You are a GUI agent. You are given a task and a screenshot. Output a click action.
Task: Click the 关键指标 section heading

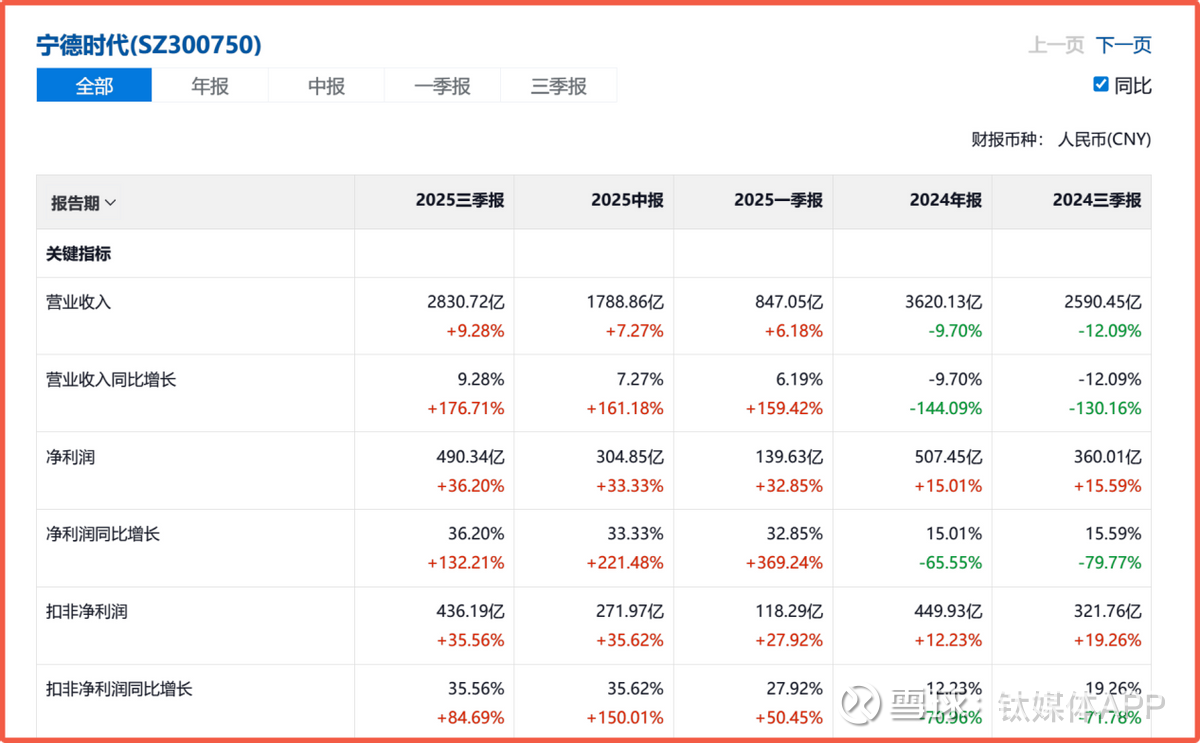point(79,254)
